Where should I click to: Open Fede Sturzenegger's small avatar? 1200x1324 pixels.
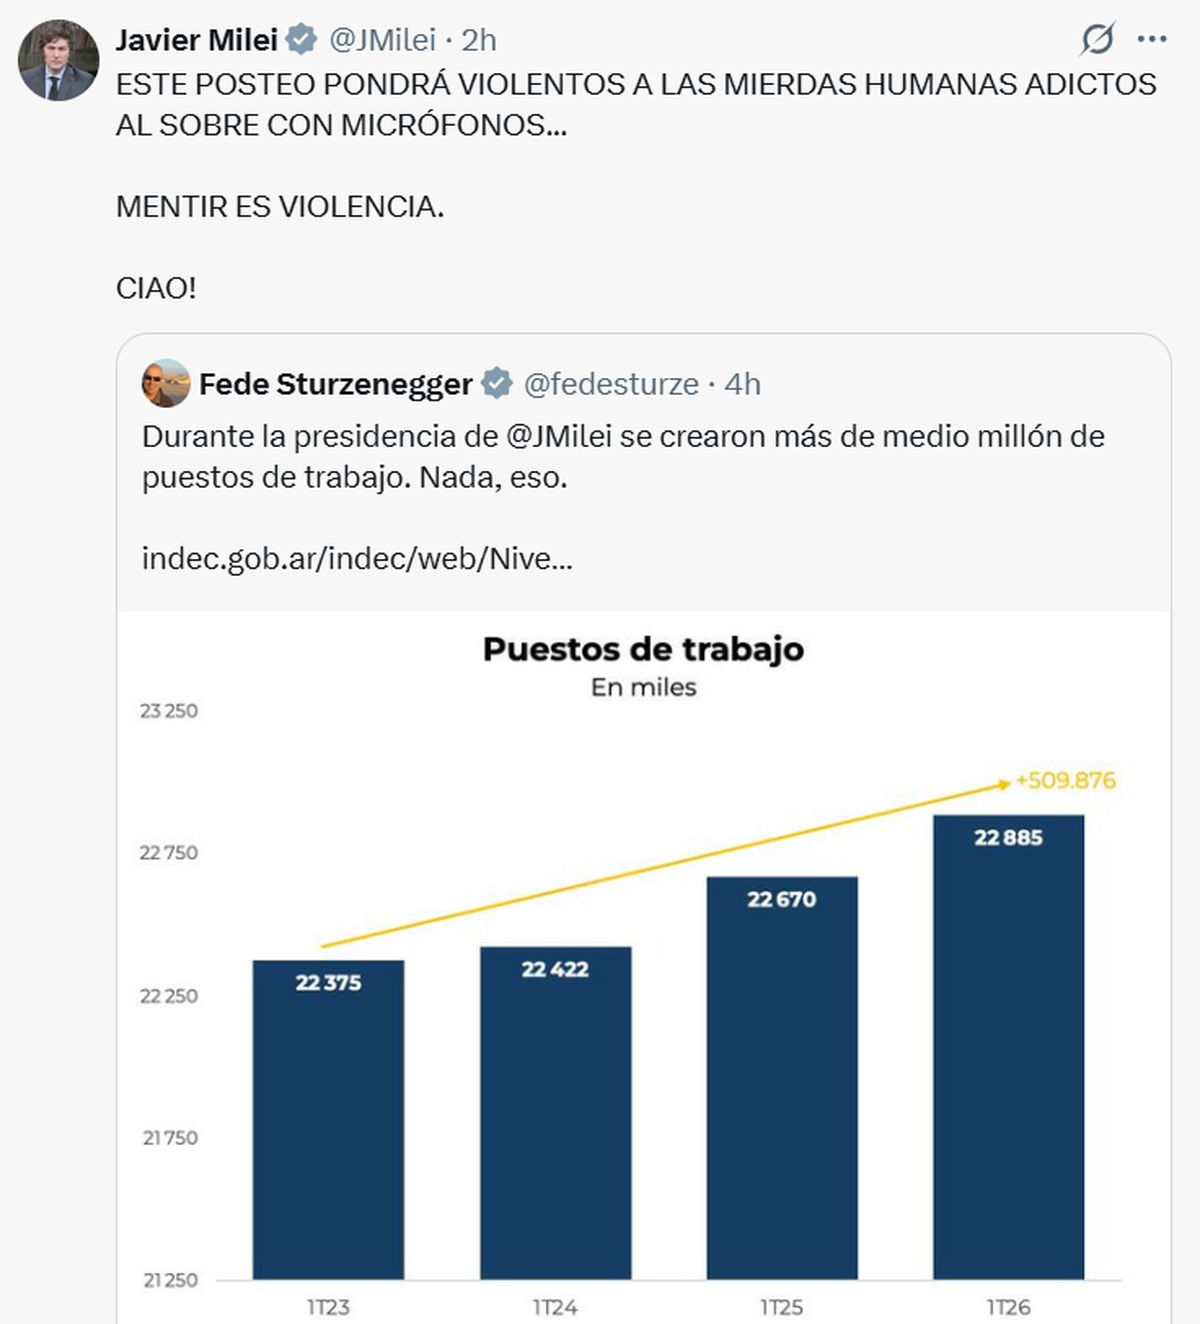[166, 384]
